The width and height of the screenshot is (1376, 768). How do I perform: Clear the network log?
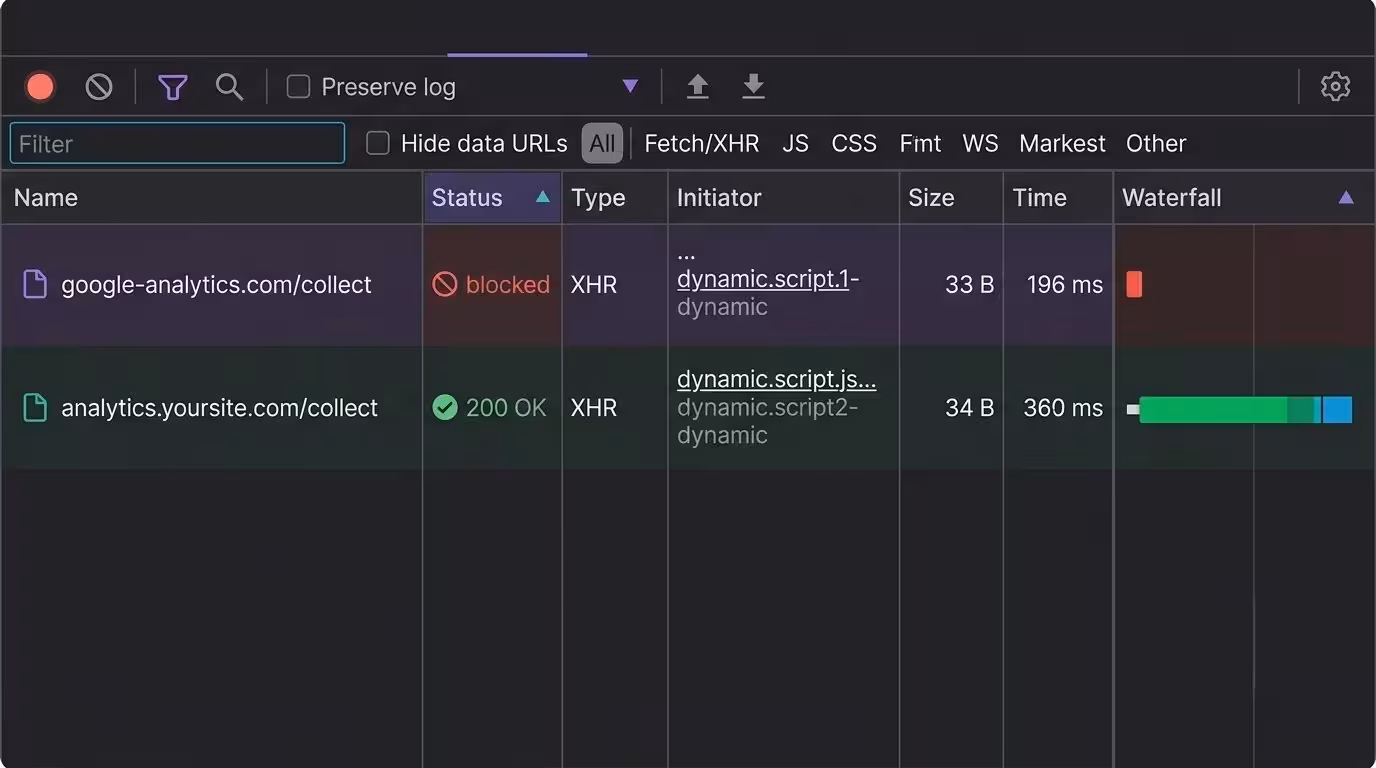point(99,87)
